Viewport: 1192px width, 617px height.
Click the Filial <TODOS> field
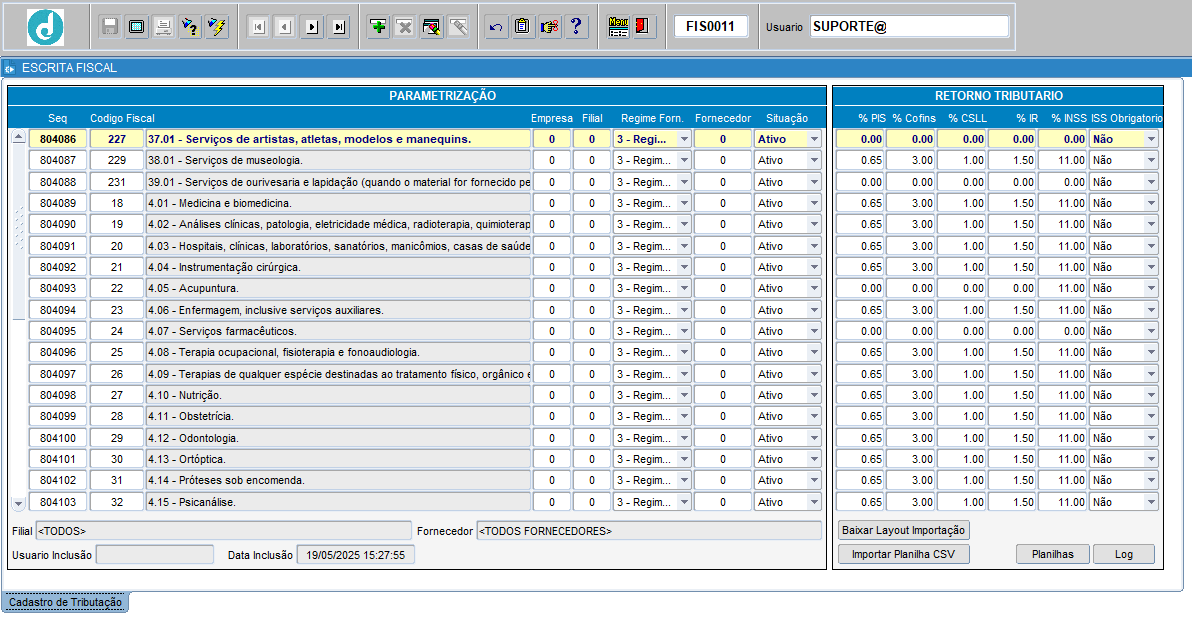(x=223, y=530)
